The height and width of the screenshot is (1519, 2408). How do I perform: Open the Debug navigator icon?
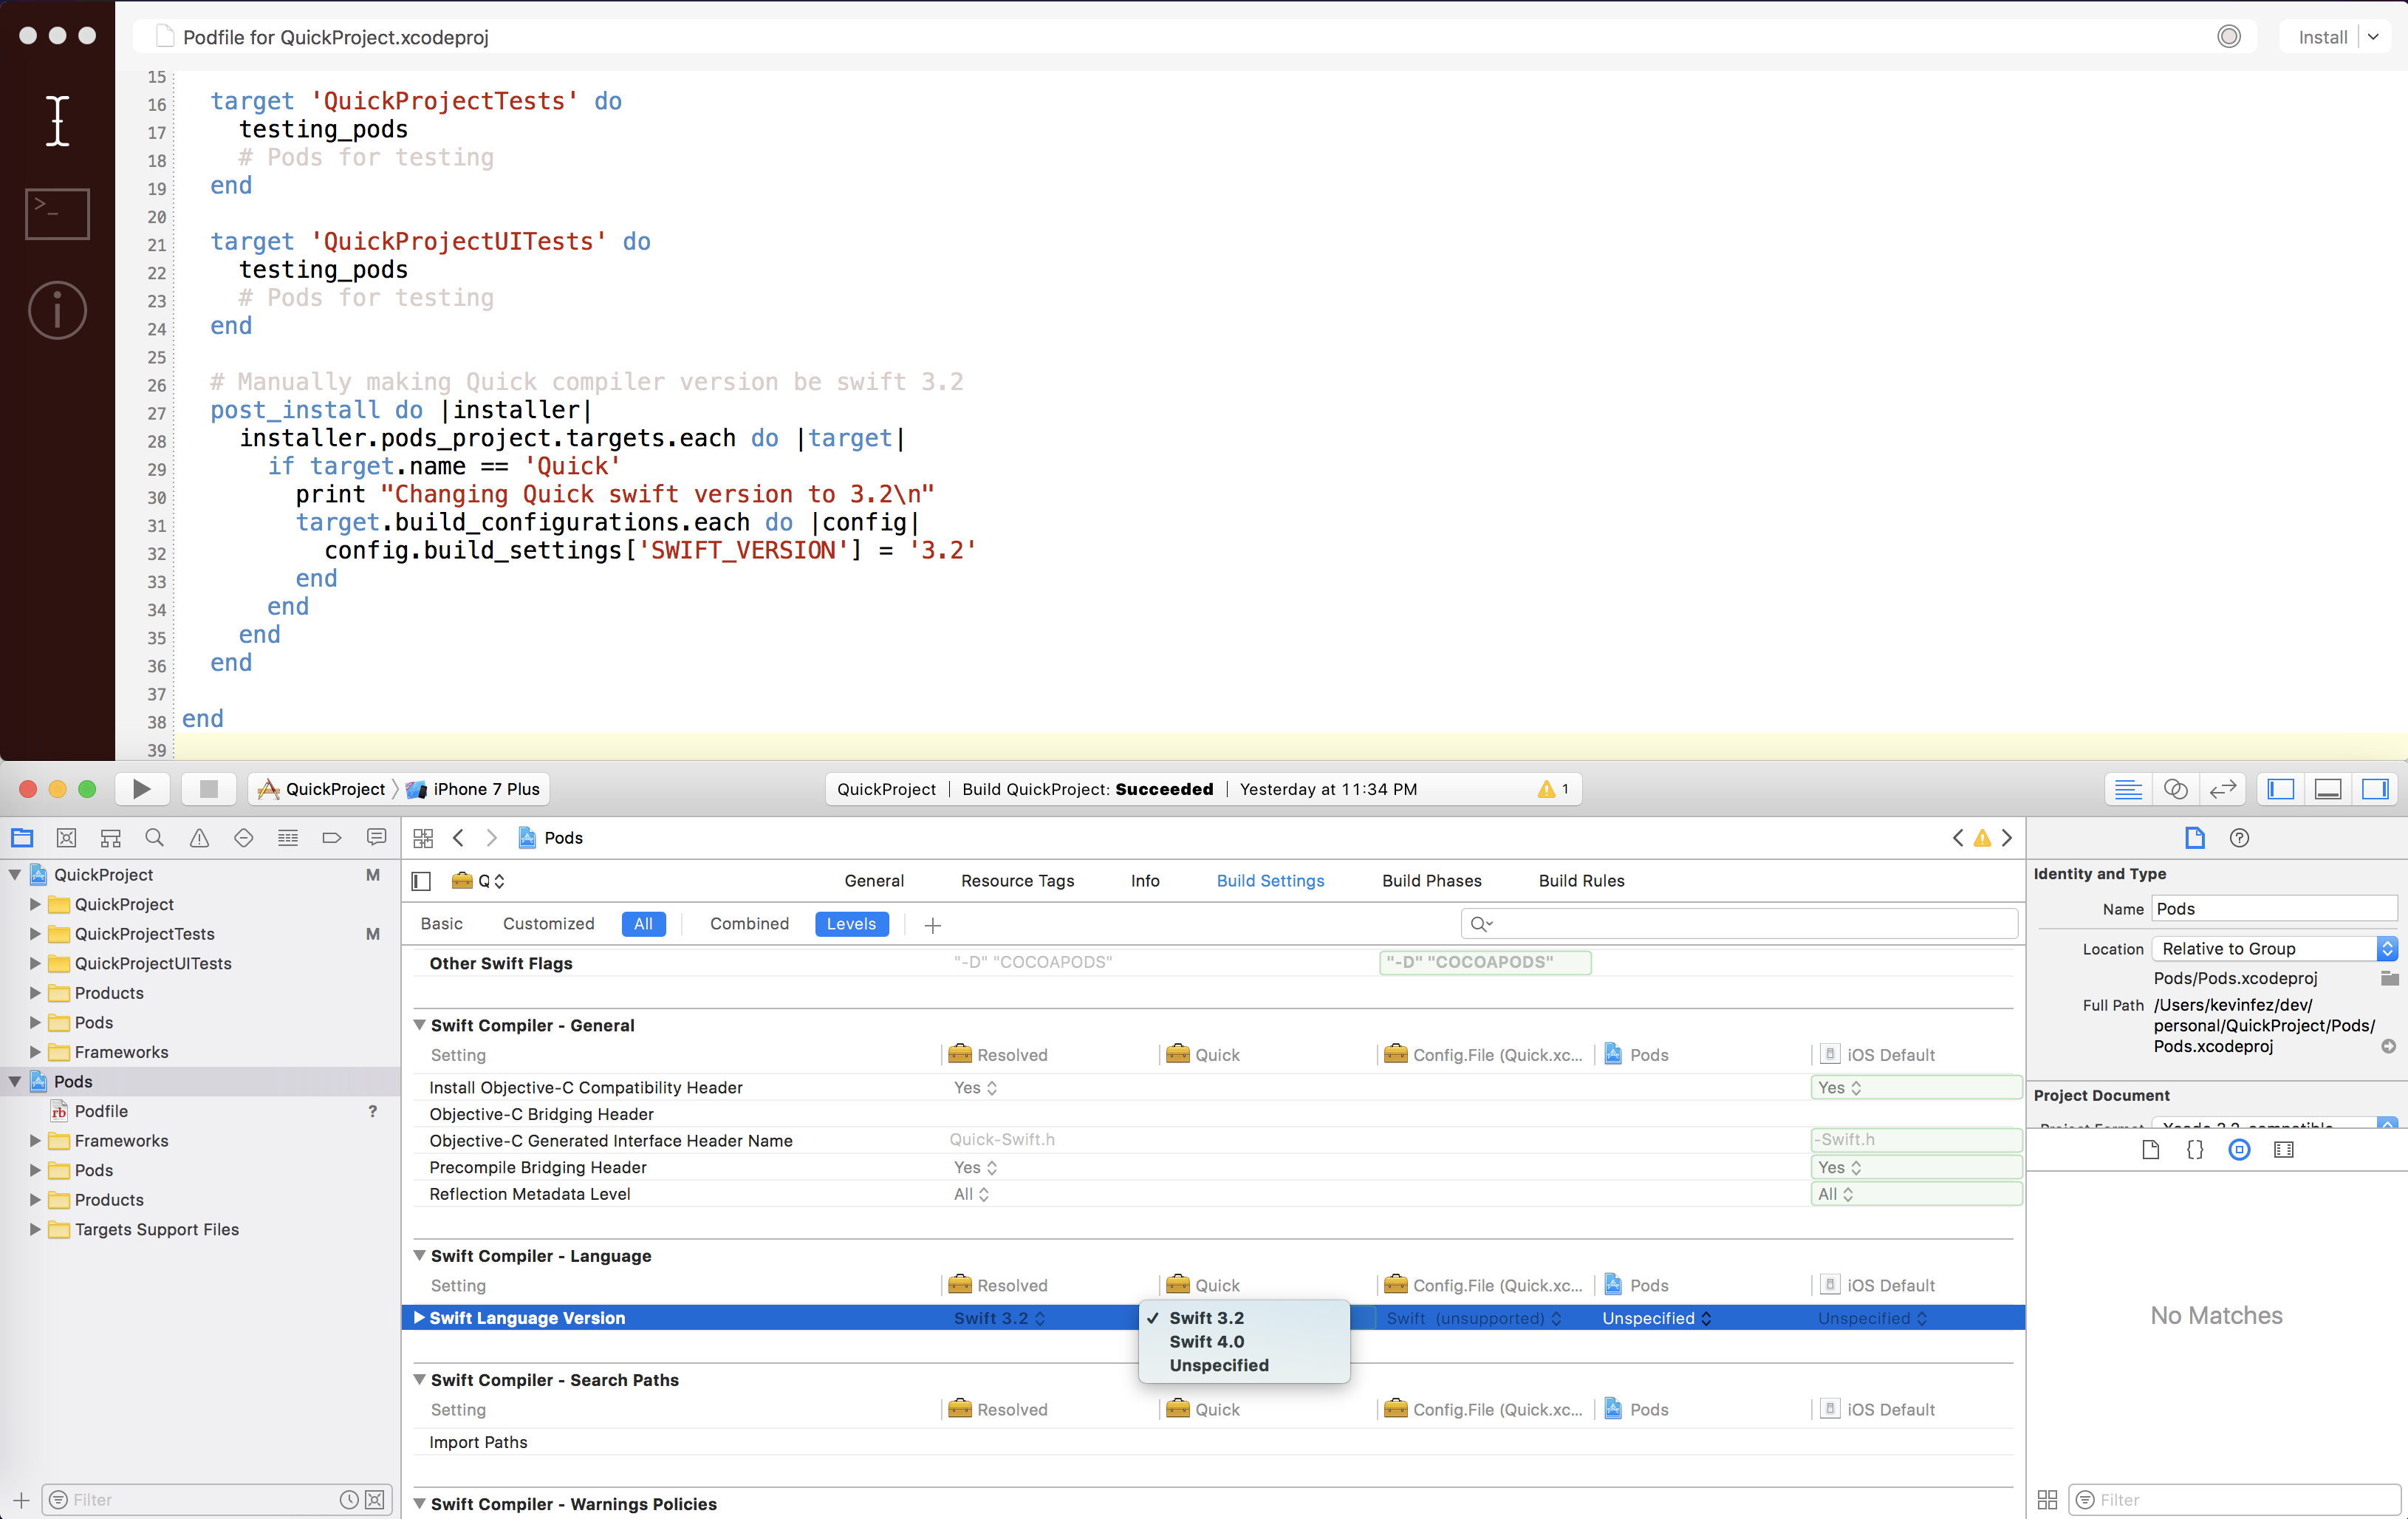point(288,838)
